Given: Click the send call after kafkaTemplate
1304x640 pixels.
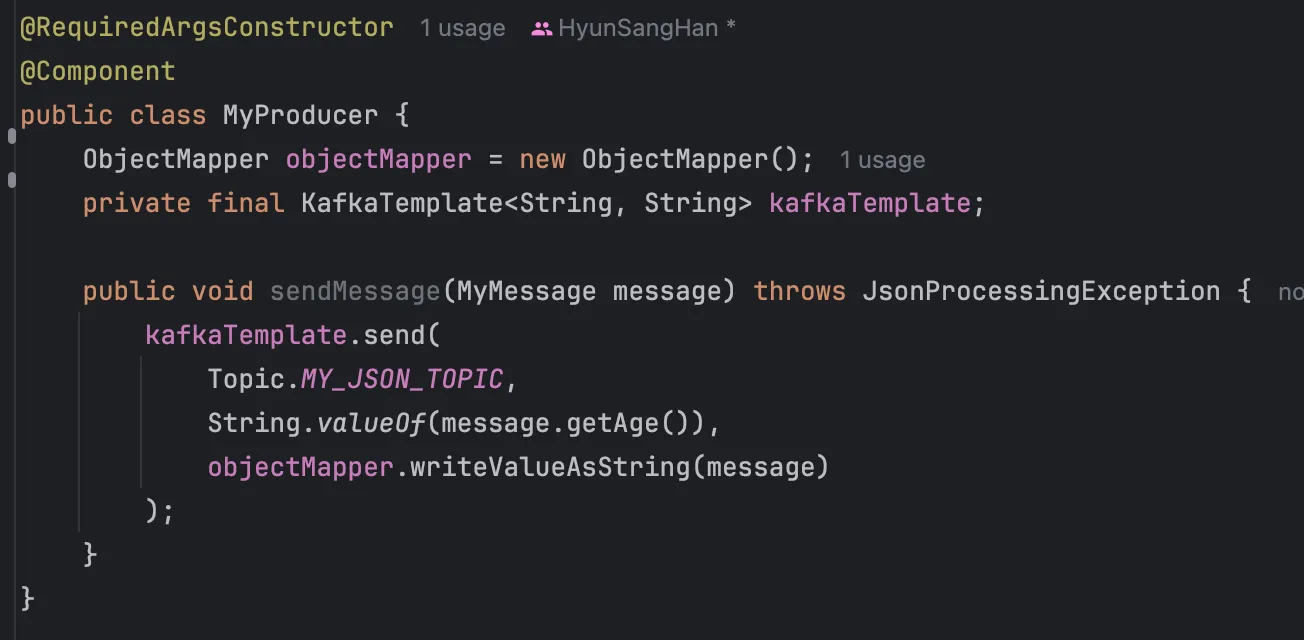Looking at the screenshot, I should click(394, 335).
